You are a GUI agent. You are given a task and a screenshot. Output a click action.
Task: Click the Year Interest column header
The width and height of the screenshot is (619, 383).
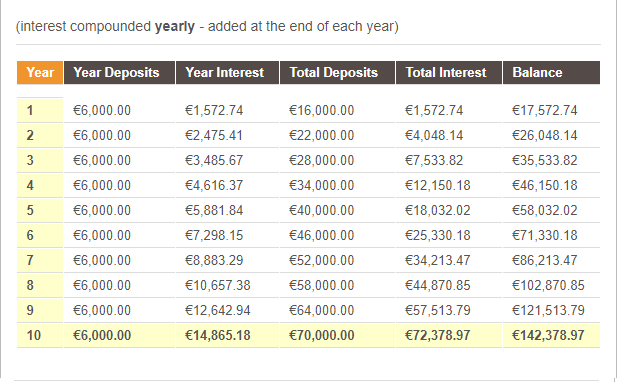pyautogui.click(x=227, y=73)
